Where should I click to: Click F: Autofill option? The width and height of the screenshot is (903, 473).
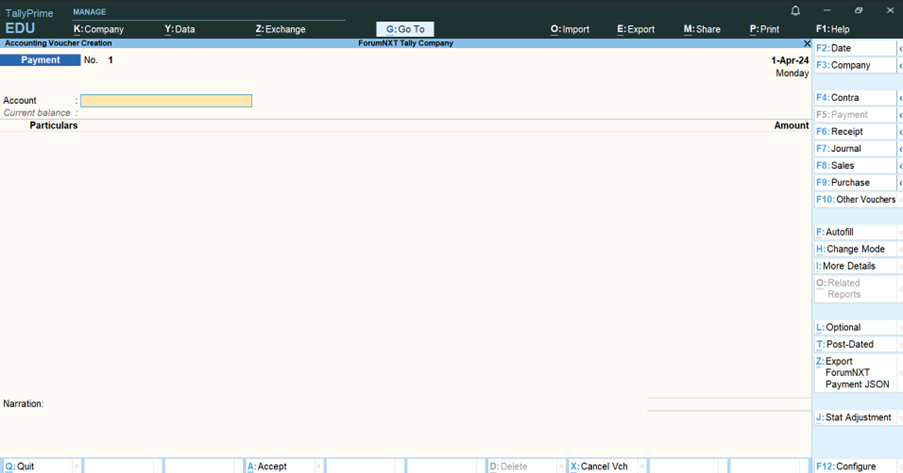click(x=855, y=232)
